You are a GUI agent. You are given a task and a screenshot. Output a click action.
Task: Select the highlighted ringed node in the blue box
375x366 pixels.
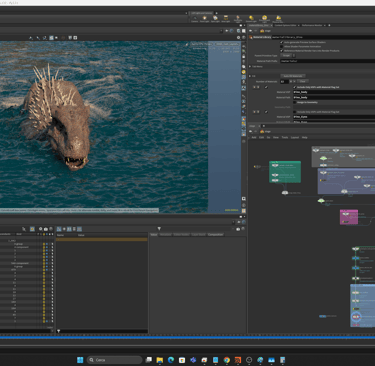356,317
